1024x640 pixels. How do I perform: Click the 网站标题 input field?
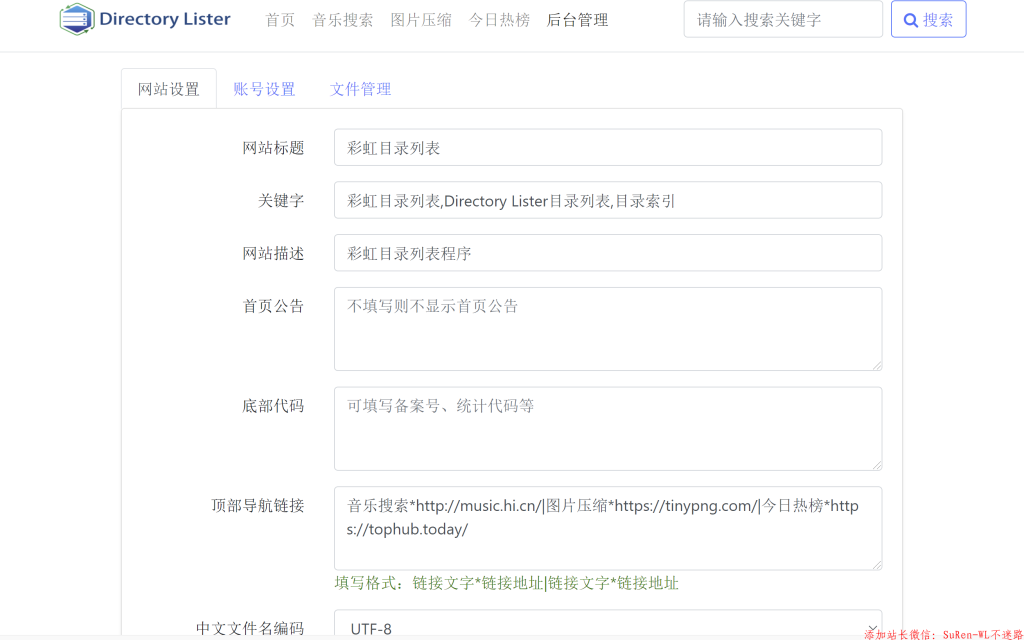[608, 148]
